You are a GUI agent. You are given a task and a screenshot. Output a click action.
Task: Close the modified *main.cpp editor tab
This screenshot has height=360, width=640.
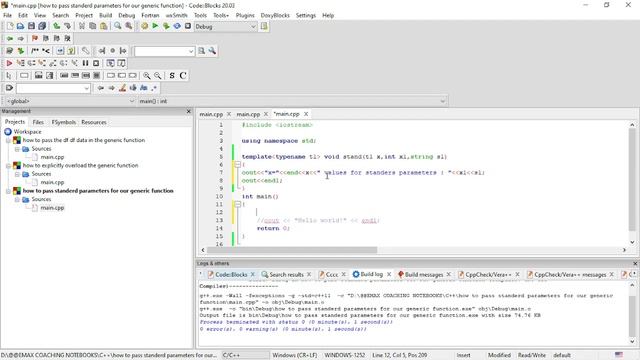tap(306, 114)
